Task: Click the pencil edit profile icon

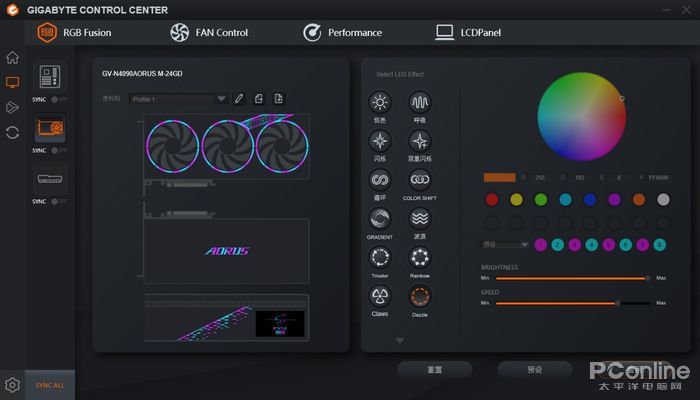Action: coord(239,98)
